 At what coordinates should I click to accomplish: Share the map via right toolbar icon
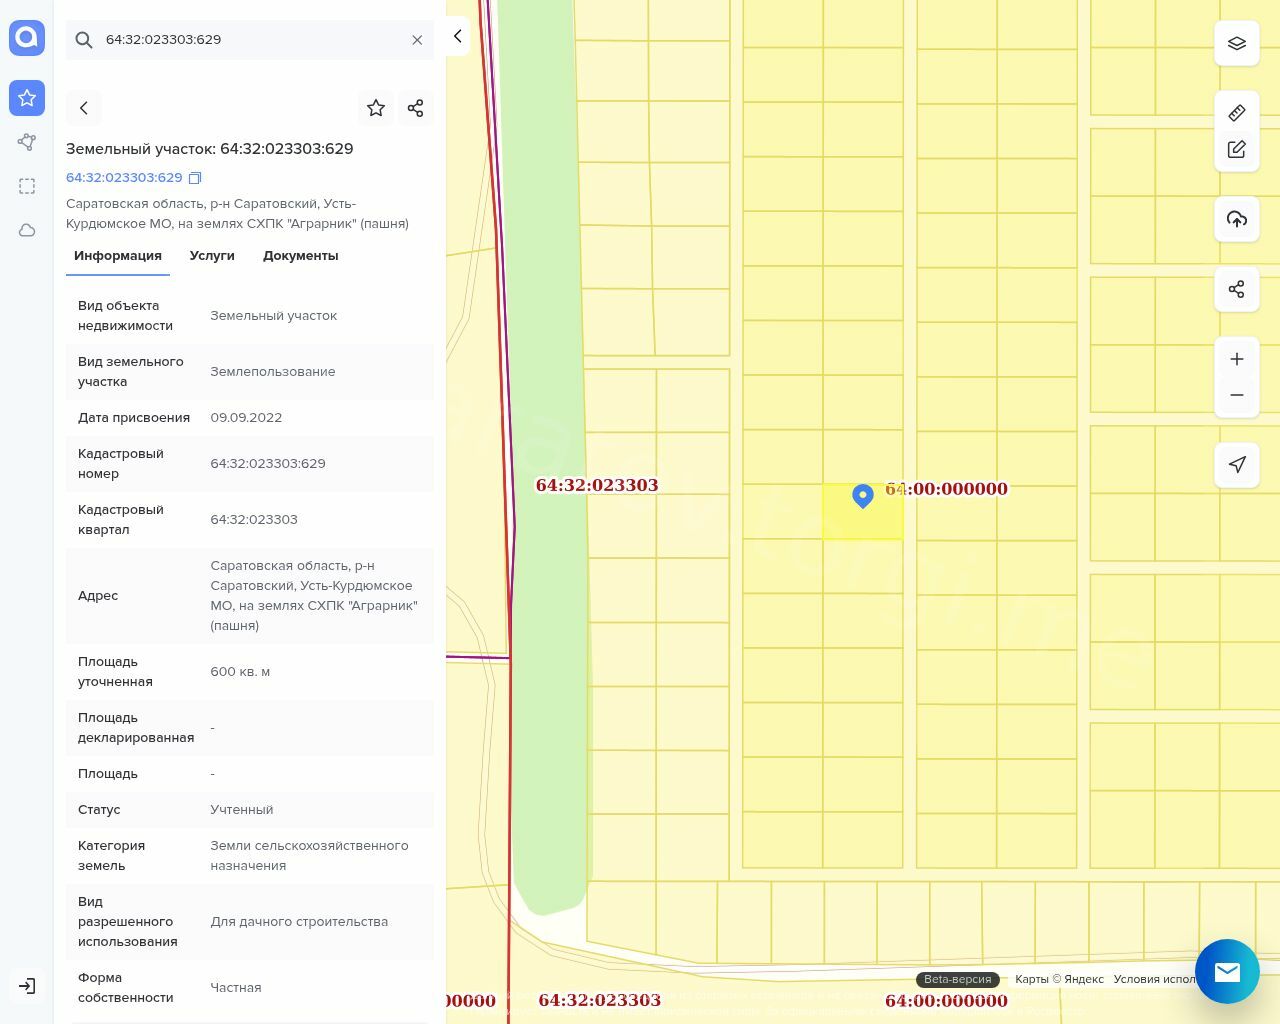click(x=1237, y=290)
